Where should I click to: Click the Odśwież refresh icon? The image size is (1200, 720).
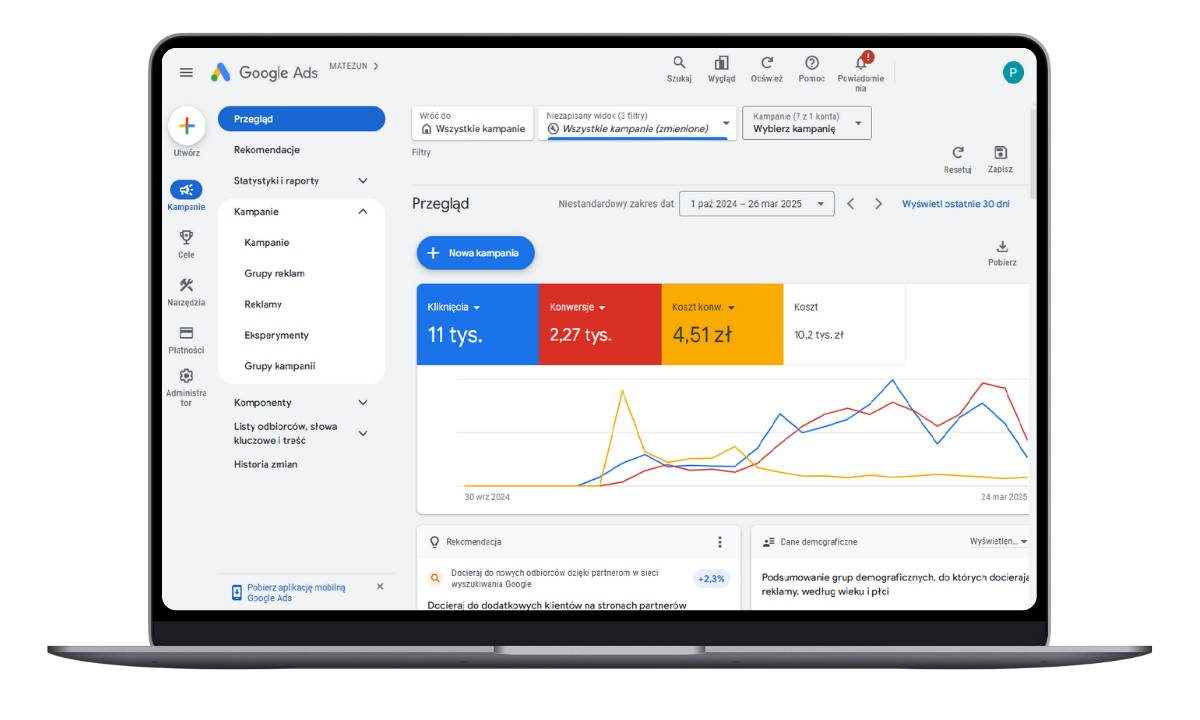pos(766,63)
